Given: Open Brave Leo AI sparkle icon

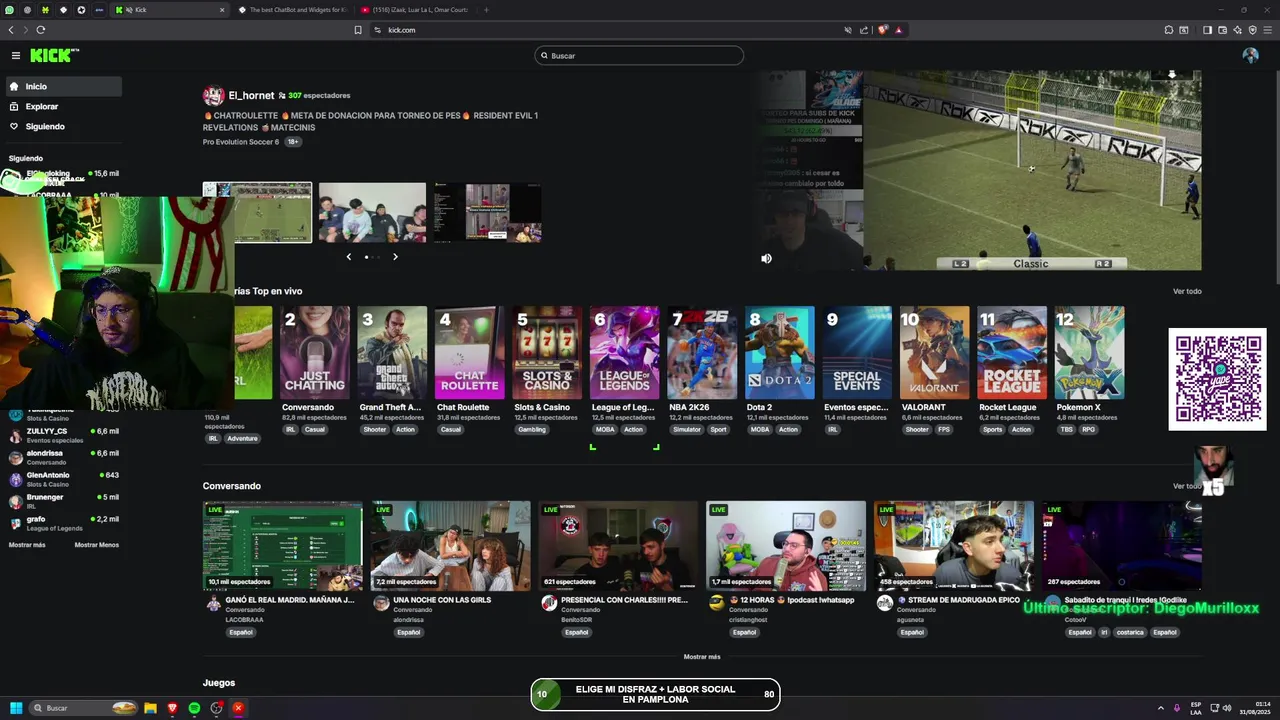Looking at the screenshot, I should [1237, 30].
